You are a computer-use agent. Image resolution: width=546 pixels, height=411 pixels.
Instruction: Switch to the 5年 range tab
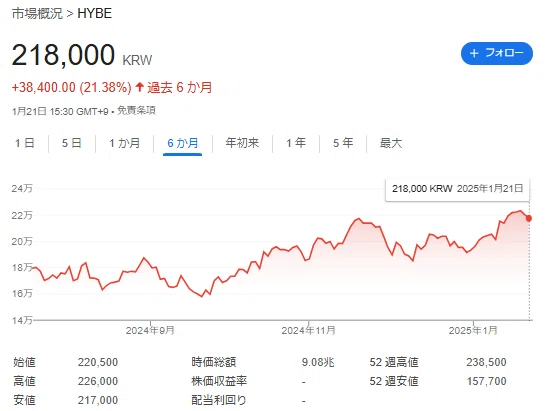pos(343,143)
